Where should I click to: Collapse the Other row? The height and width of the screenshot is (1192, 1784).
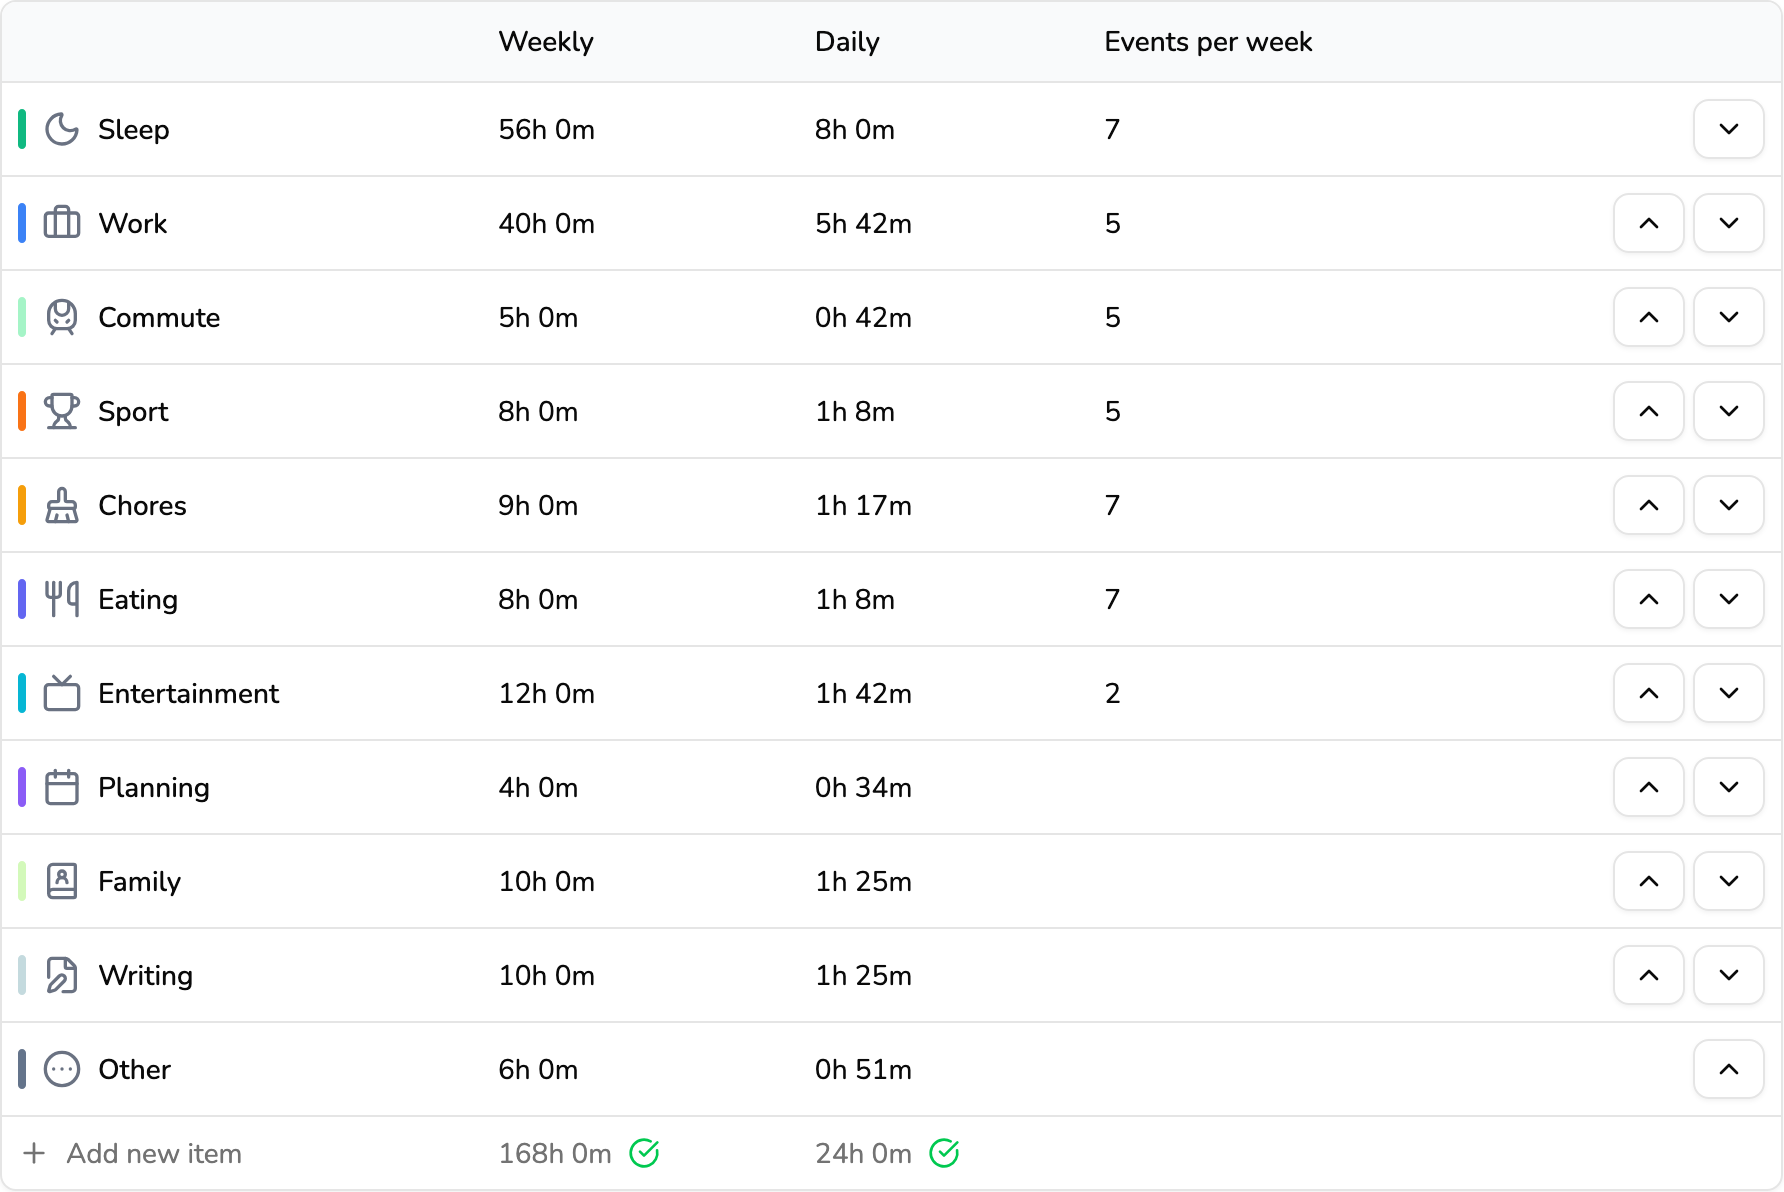pyautogui.click(x=1729, y=1069)
